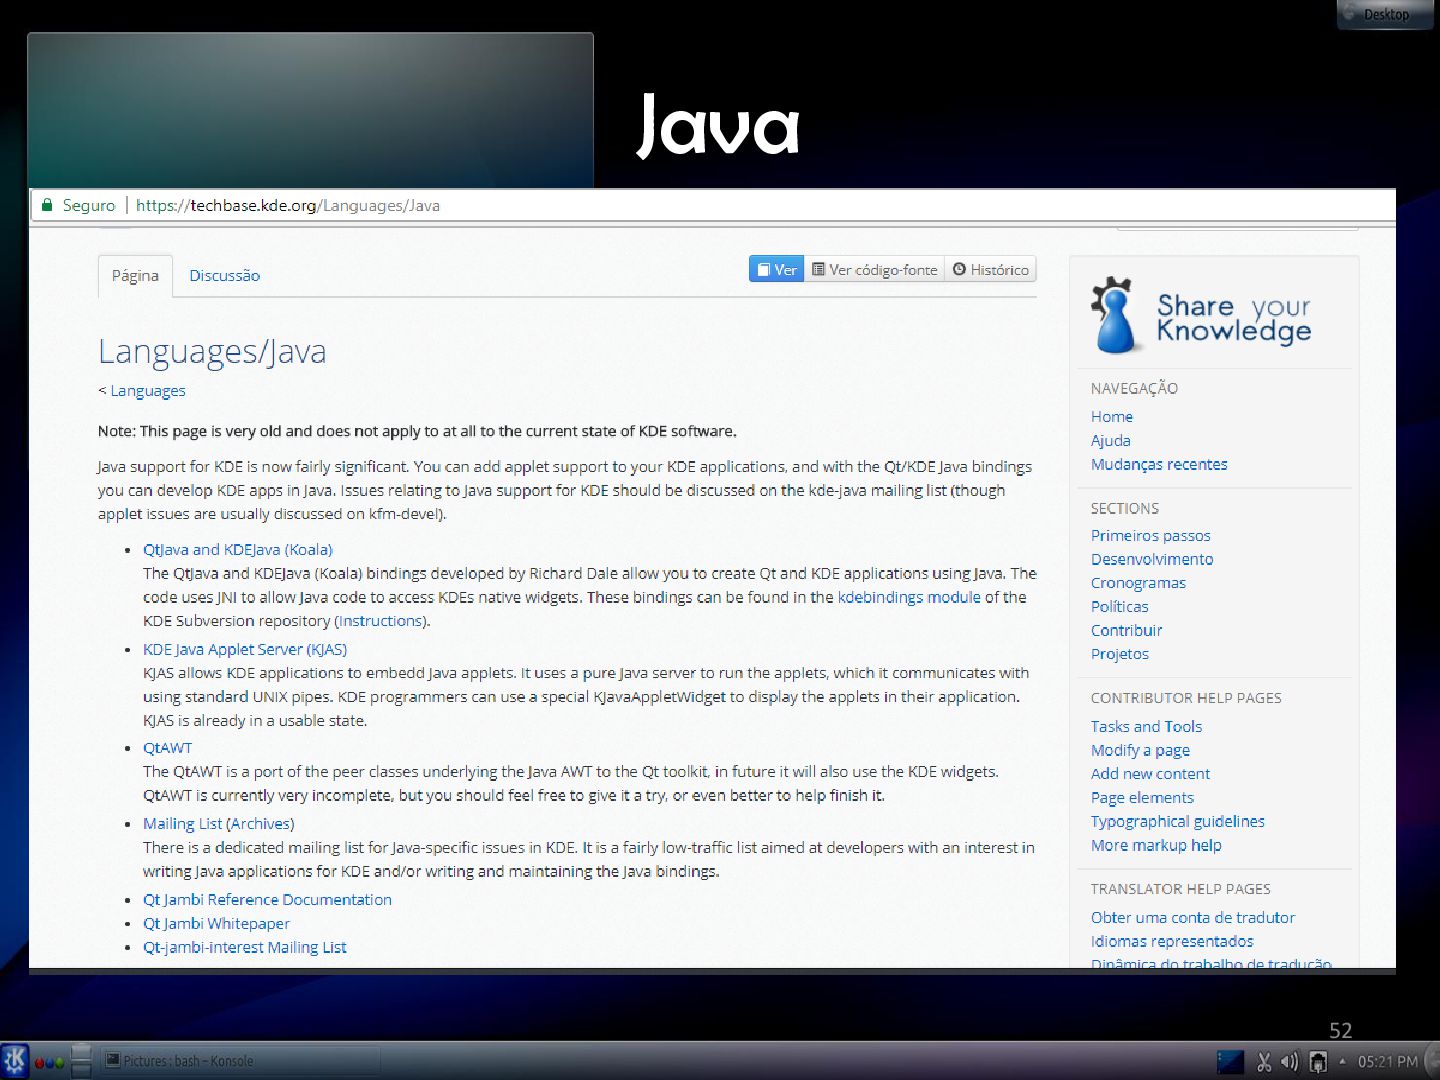Click the NAVEGAÇÃO sidebar heading
The width and height of the screenshot is (1440, 1080).
[x=1134, y=389]
